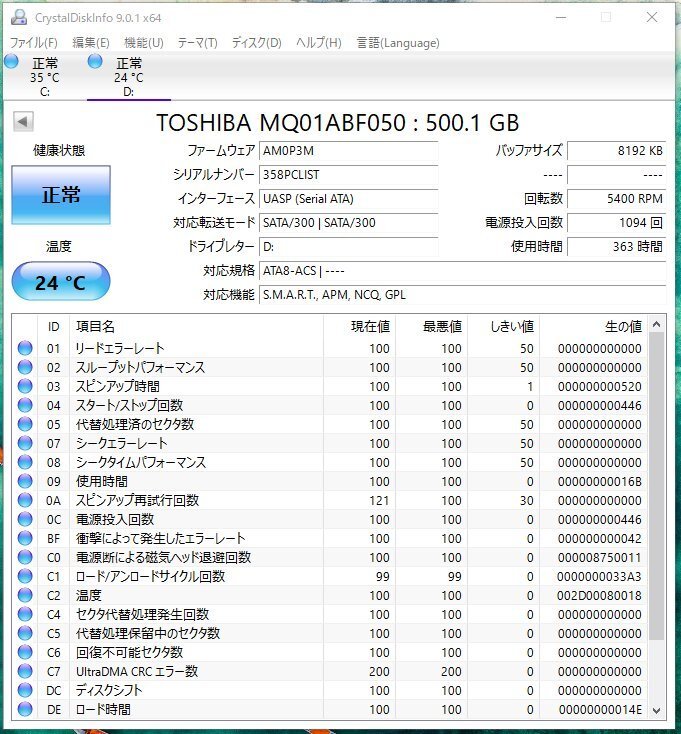This screenshot has height=734, width=681.
Task: Click status orb for ID 08 シークタイムパフォーマンス
Action: pos(25,462)
